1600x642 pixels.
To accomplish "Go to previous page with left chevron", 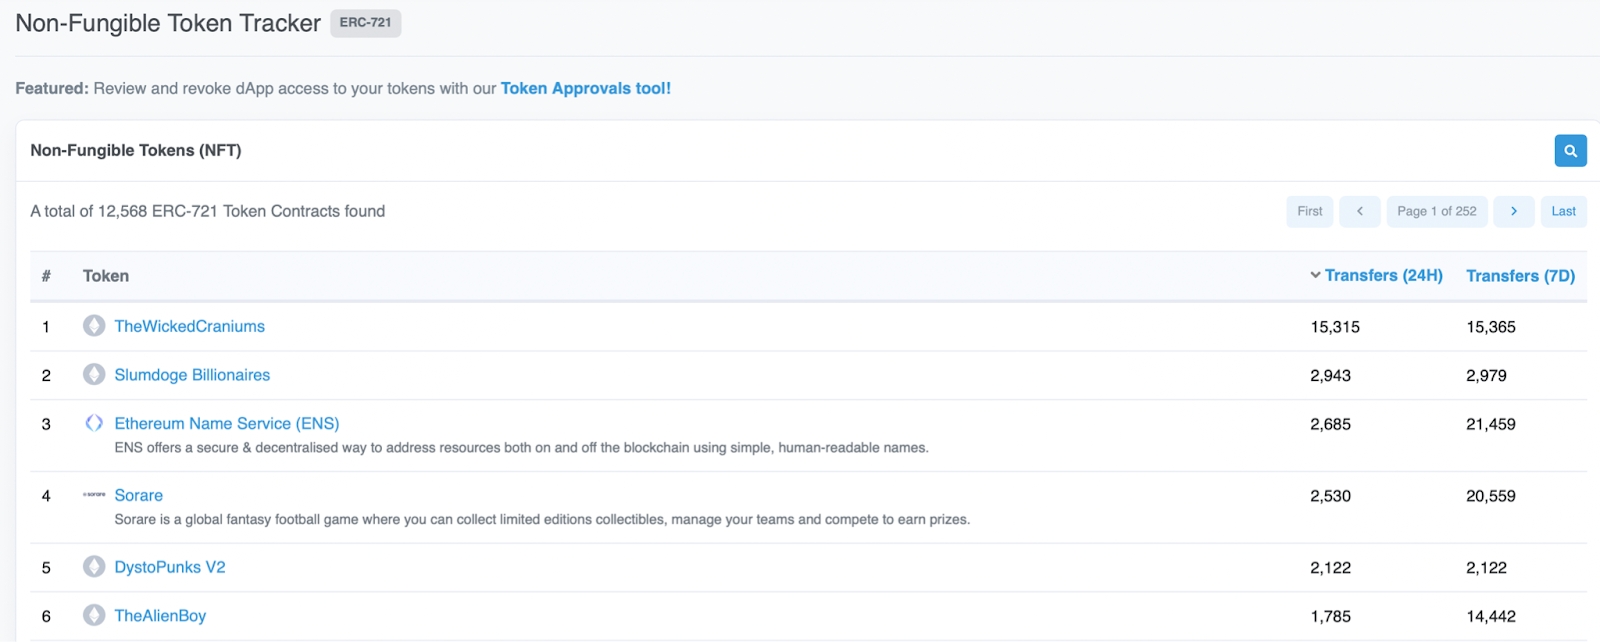I will point(1359,212).
